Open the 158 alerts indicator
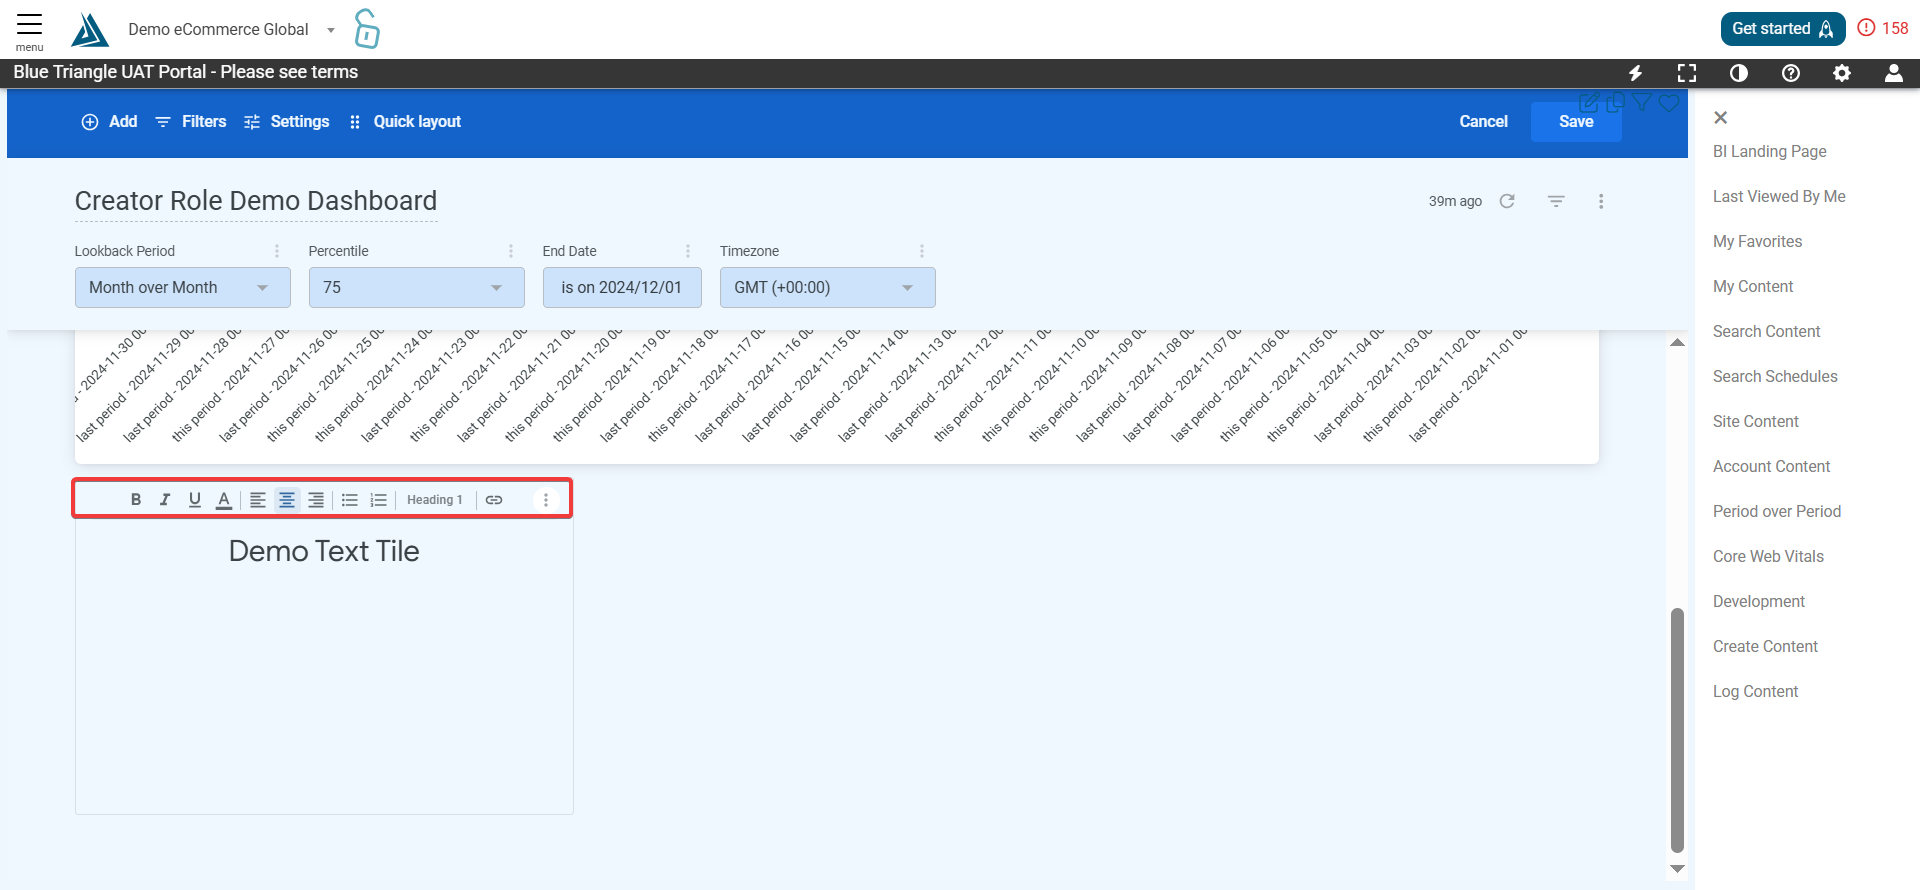This screenshot has width=1920, height=890. pyautogui.click(x=1883, y=28)
